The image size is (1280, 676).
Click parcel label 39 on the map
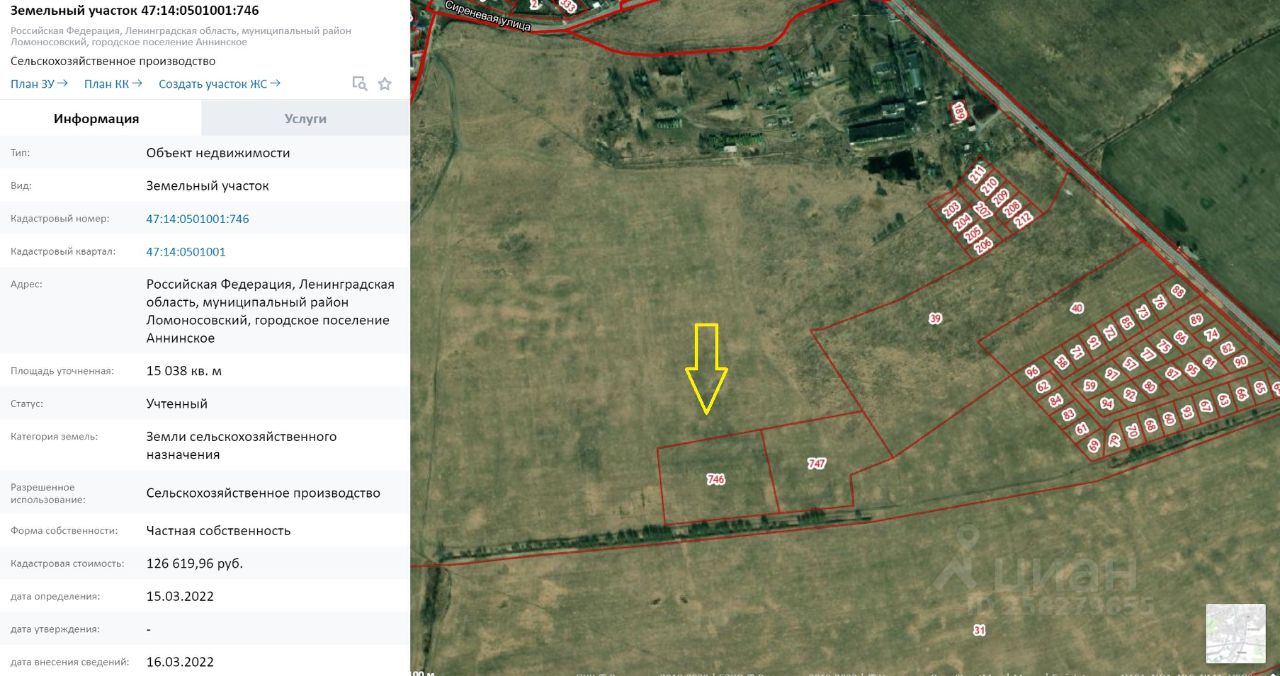[x=935, y=319]
